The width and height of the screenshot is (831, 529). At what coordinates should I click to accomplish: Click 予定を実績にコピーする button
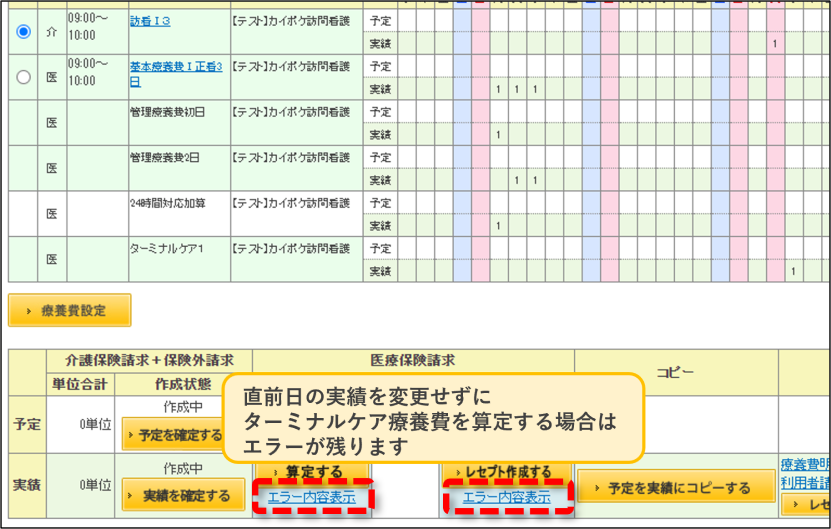pos(676,488)
